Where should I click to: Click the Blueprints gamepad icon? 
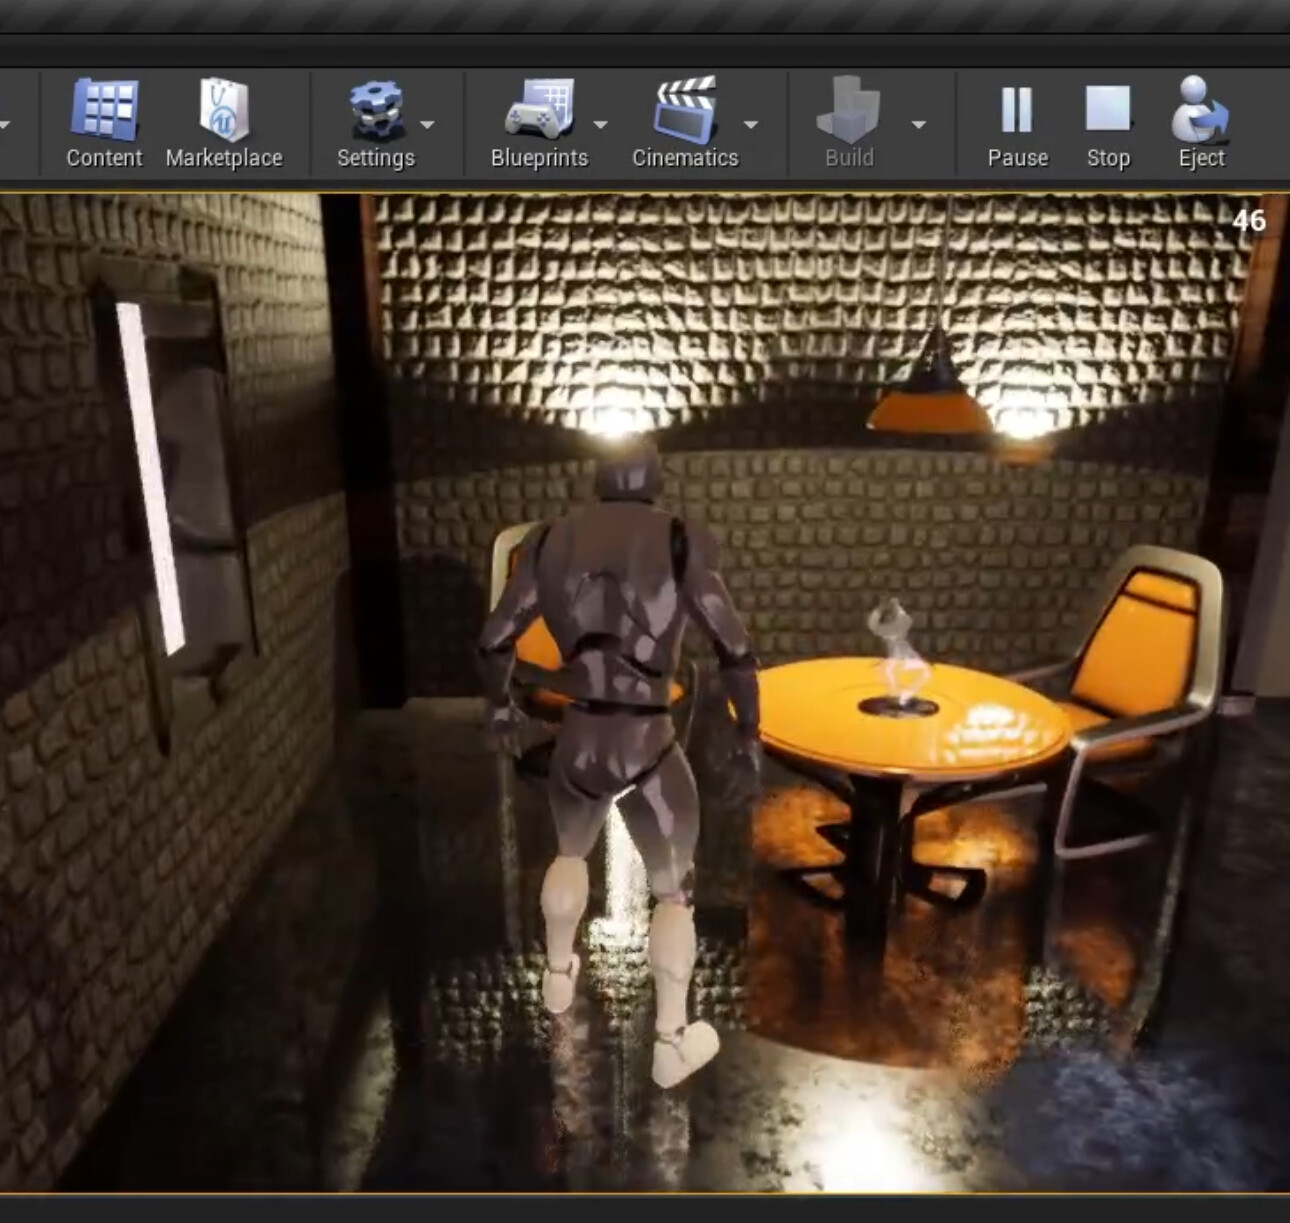pos(539,110)
